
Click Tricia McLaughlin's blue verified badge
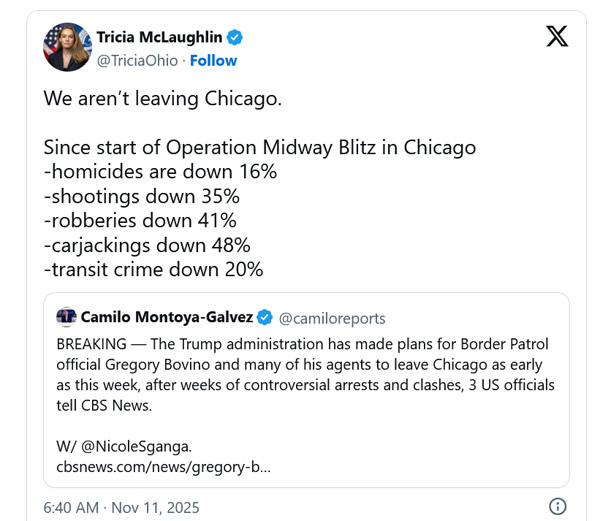click(x=236, y=38)
